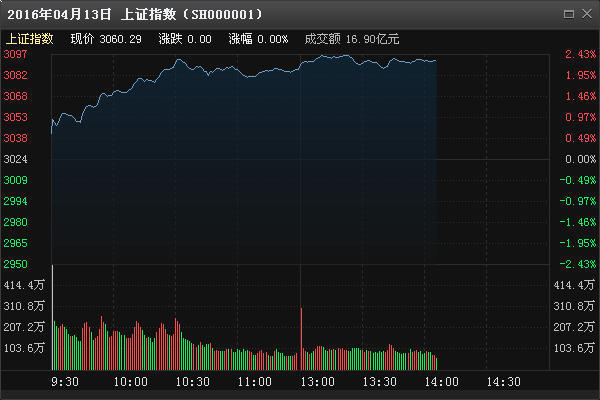Click the 涨跌 0.00 field
Image resolution: width=600 pixels, height=400 pixels.
point(185,39)
